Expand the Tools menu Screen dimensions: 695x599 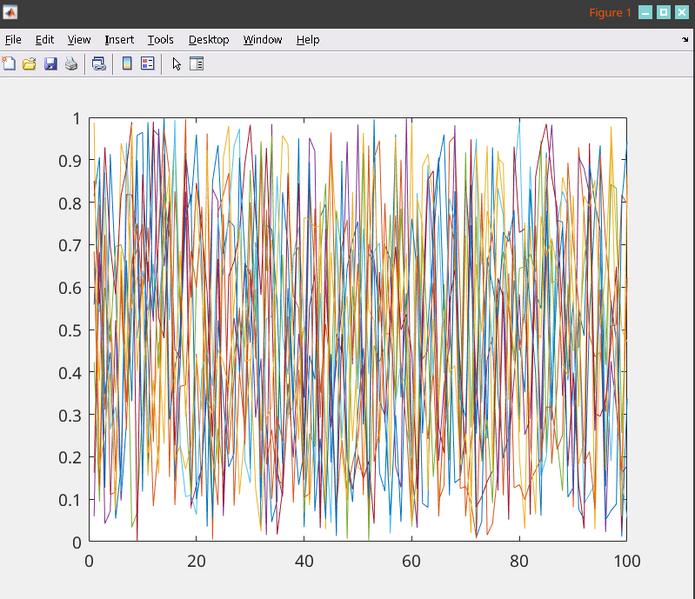pos(160,40)
